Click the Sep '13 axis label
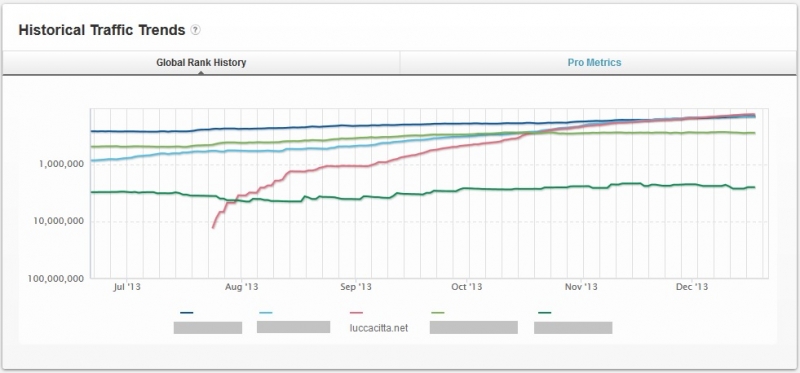Image resolution: width=800 pixels, height=373 pixels. [356, 287]
